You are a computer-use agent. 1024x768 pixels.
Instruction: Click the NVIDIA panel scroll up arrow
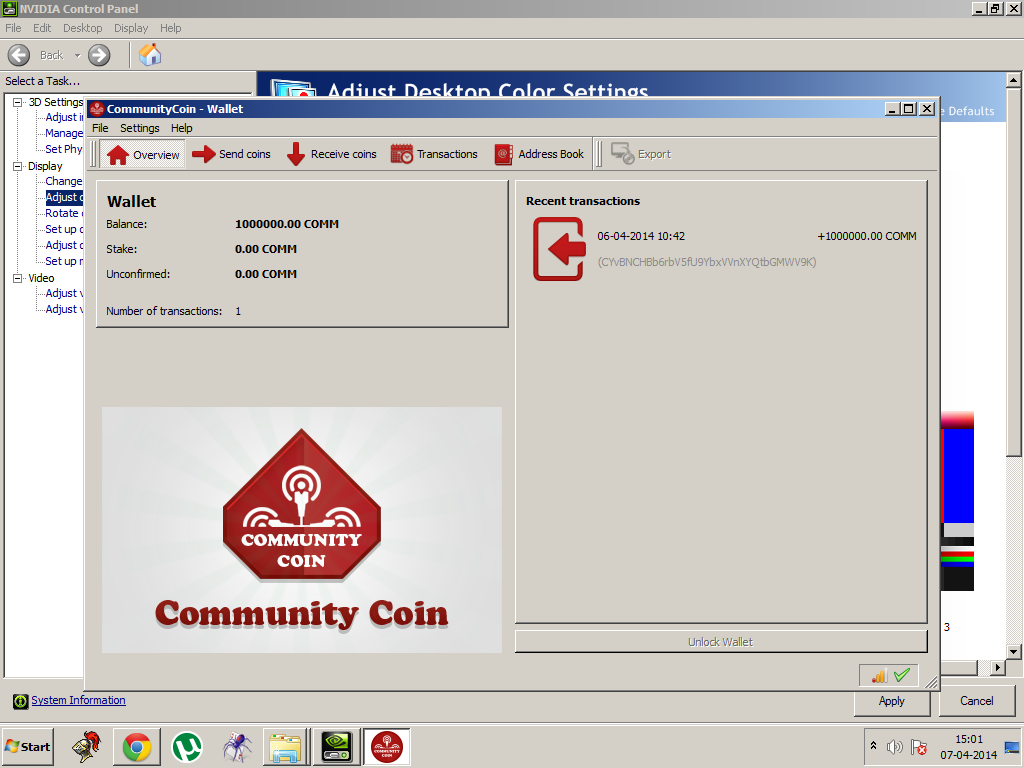[x=1013, y=80]
